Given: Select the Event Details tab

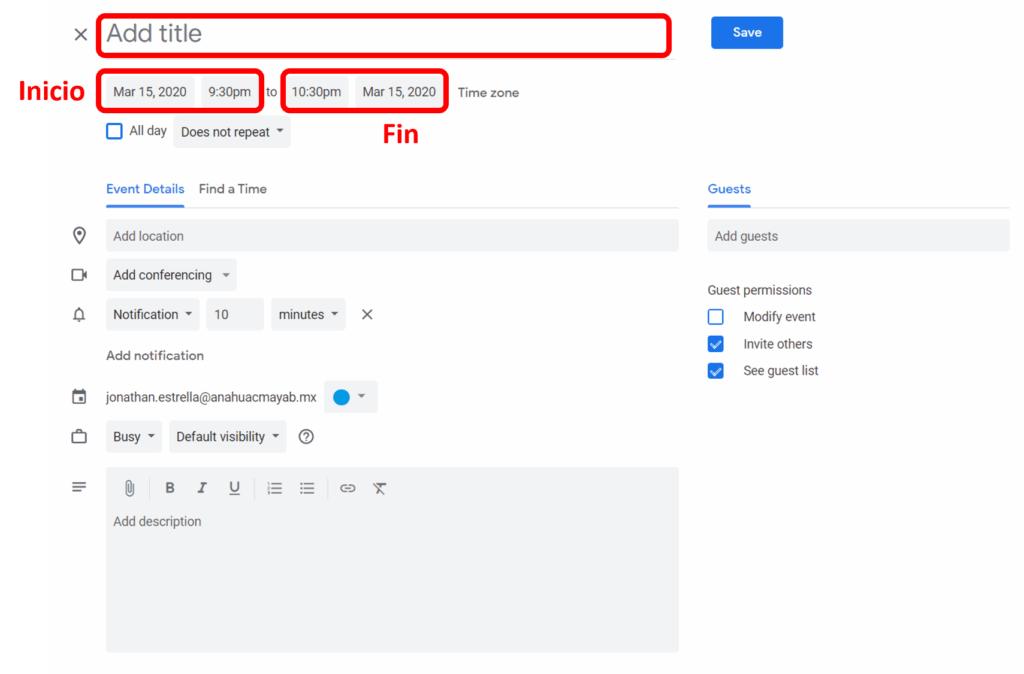Looking at the screenshot, I should tap(145, 189).
